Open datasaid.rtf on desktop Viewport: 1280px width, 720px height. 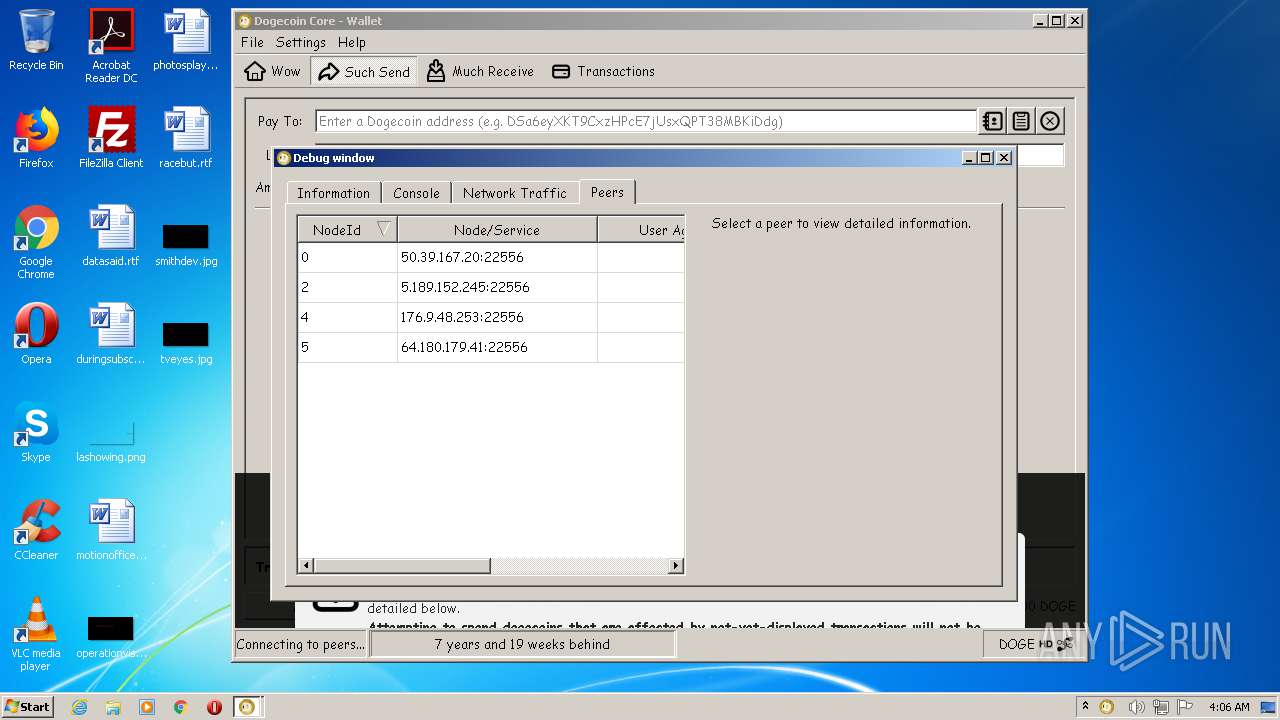111,236
